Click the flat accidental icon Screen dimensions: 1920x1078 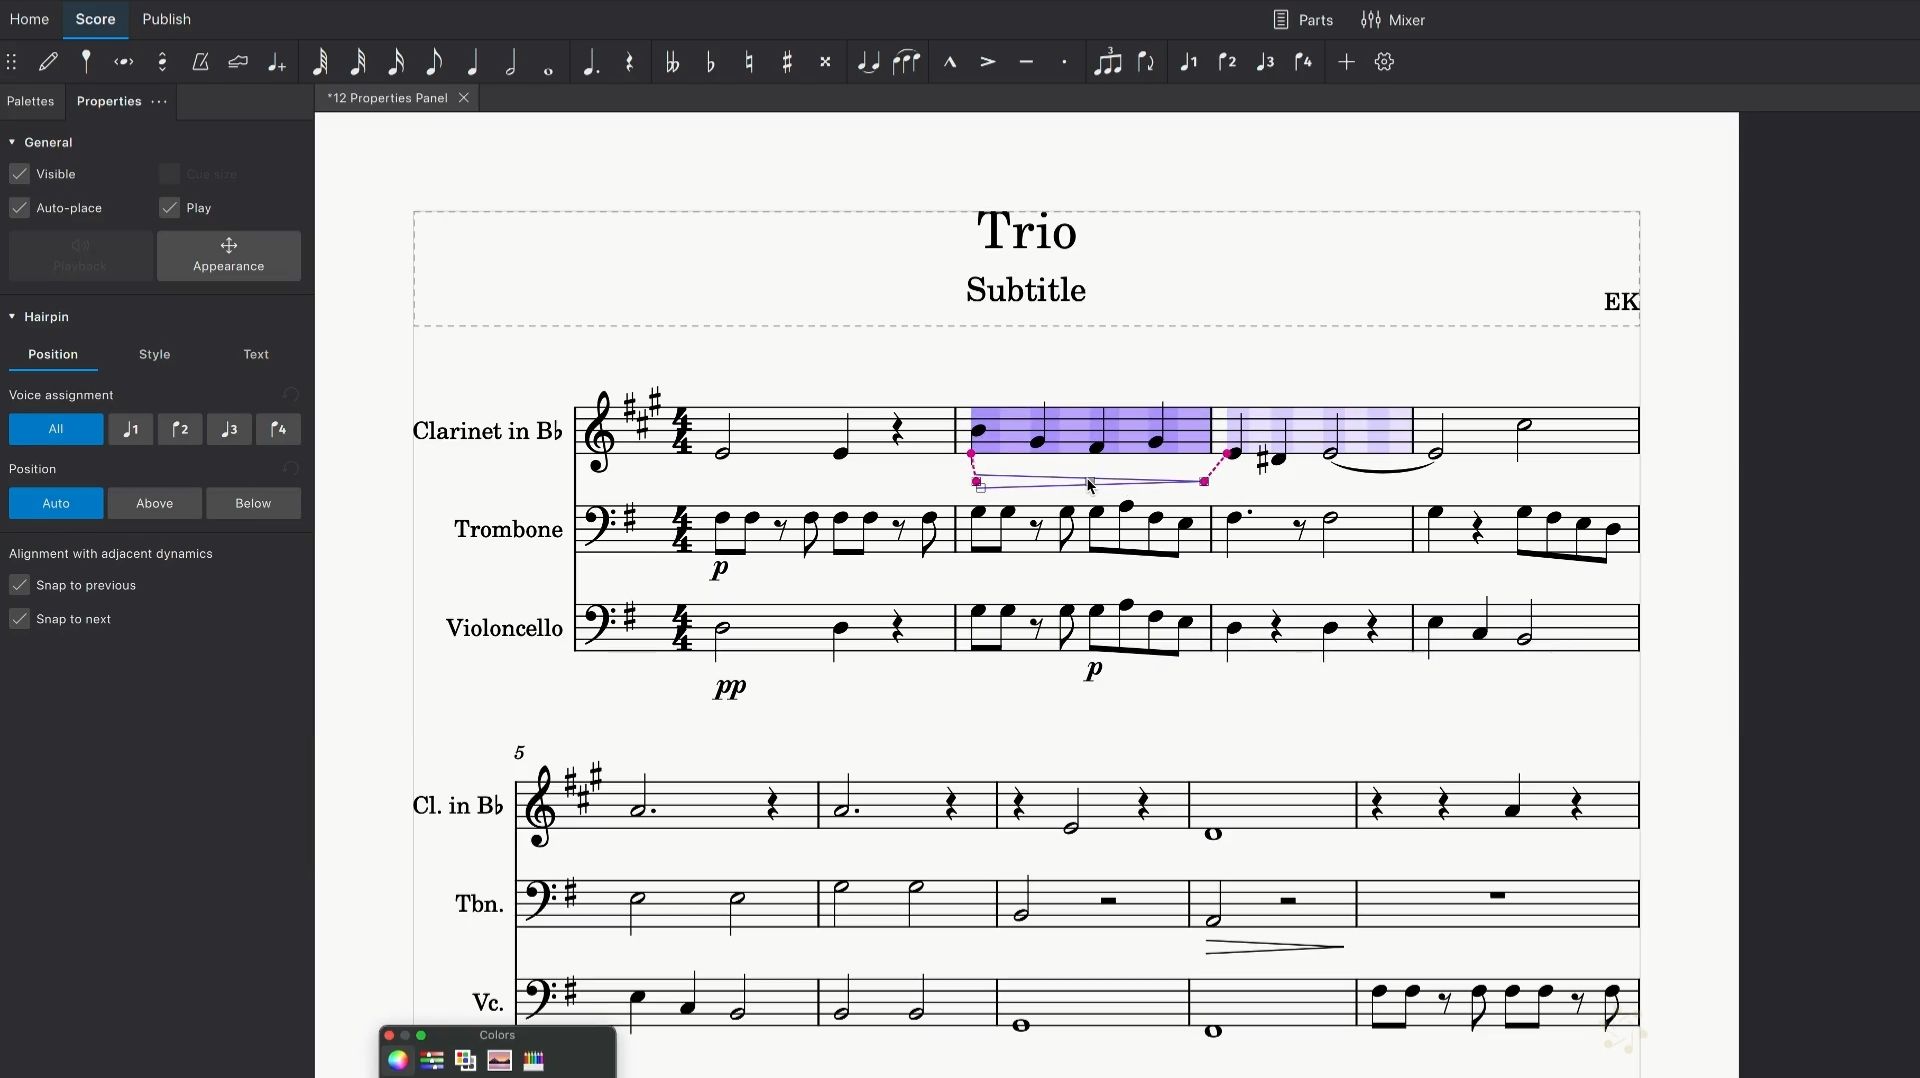(711, 62)
